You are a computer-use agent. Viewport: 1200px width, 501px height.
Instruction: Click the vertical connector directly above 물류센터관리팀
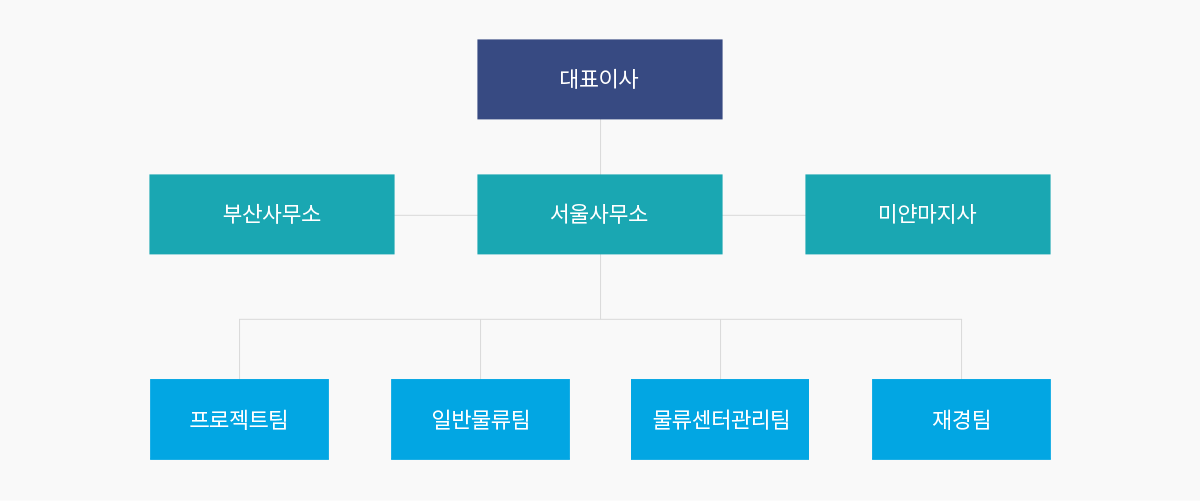pos(720,349)
